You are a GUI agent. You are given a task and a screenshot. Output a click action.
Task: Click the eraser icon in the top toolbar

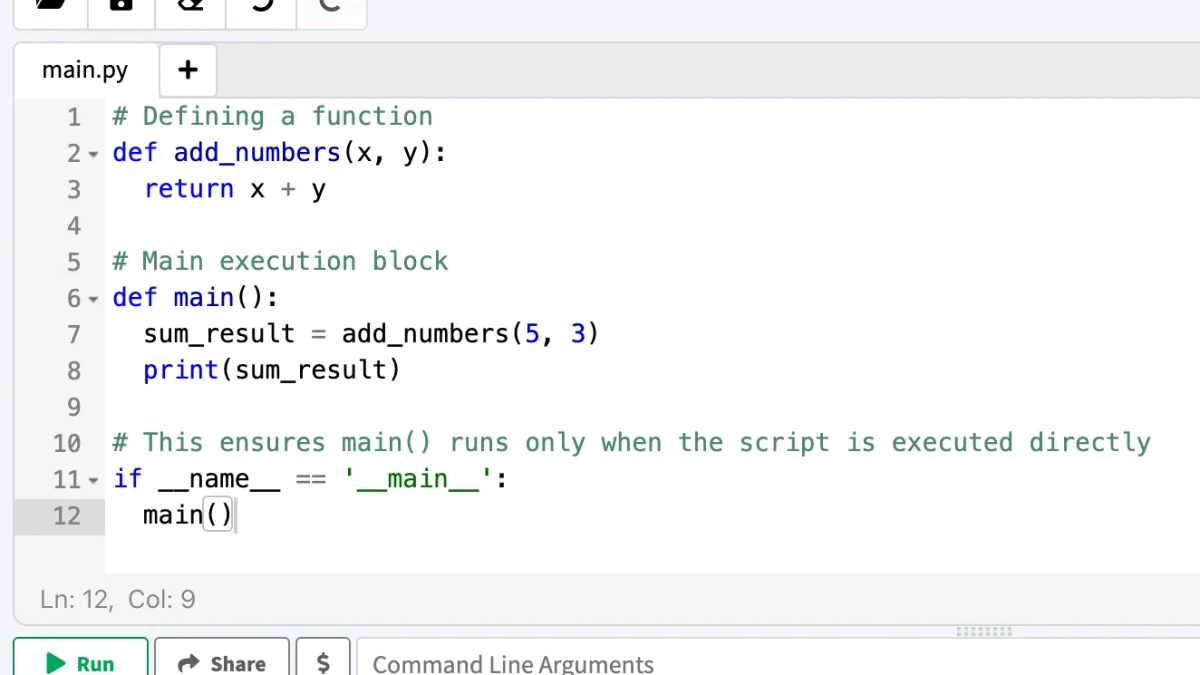point(190,4)
